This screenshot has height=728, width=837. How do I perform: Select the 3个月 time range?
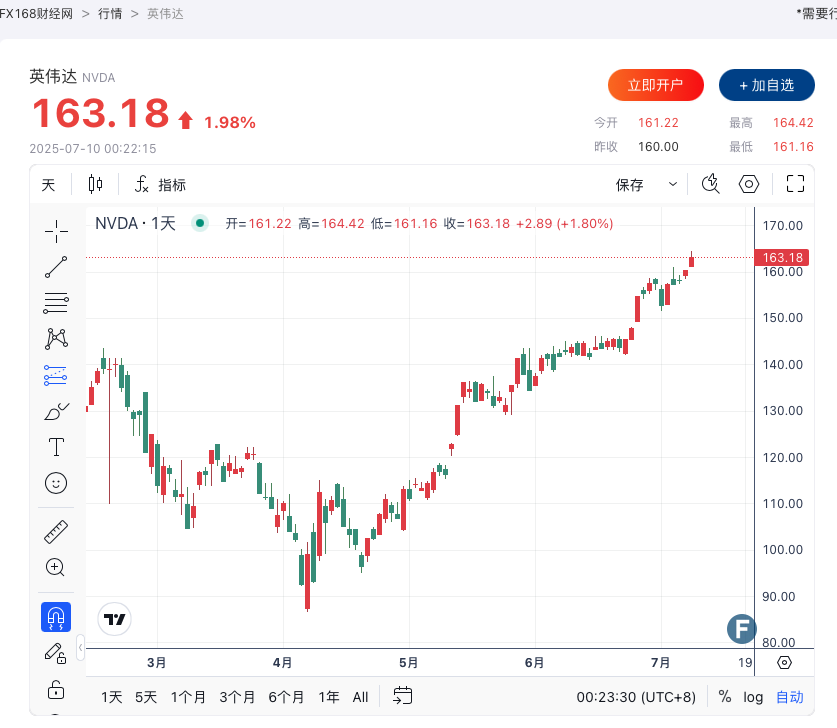coord(237,697)
